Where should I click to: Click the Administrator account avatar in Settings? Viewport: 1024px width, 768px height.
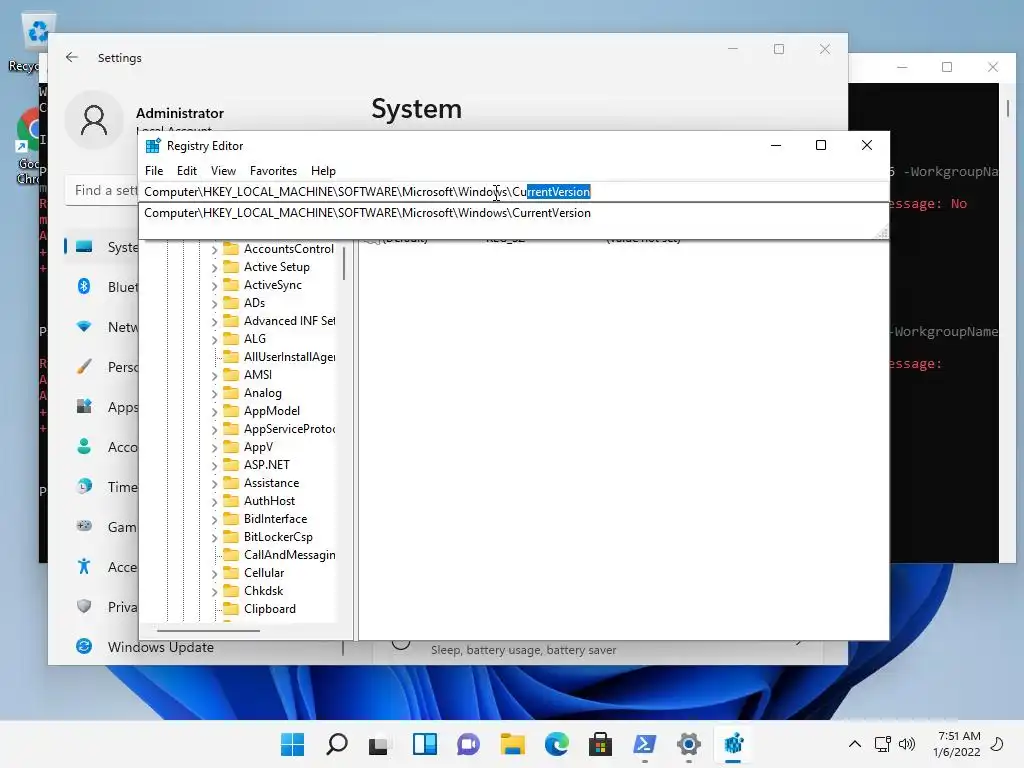coord(94,120)
